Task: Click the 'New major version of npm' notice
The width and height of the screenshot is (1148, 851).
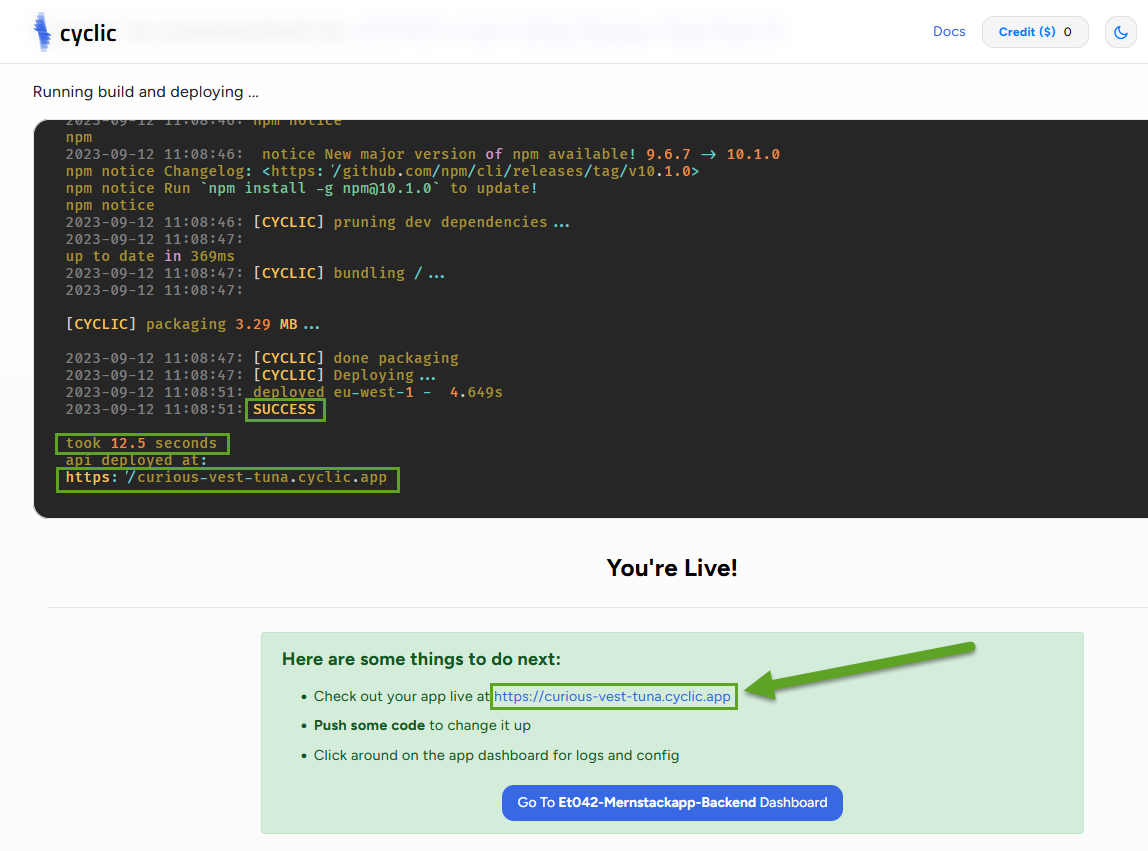Action: [422, 155]
